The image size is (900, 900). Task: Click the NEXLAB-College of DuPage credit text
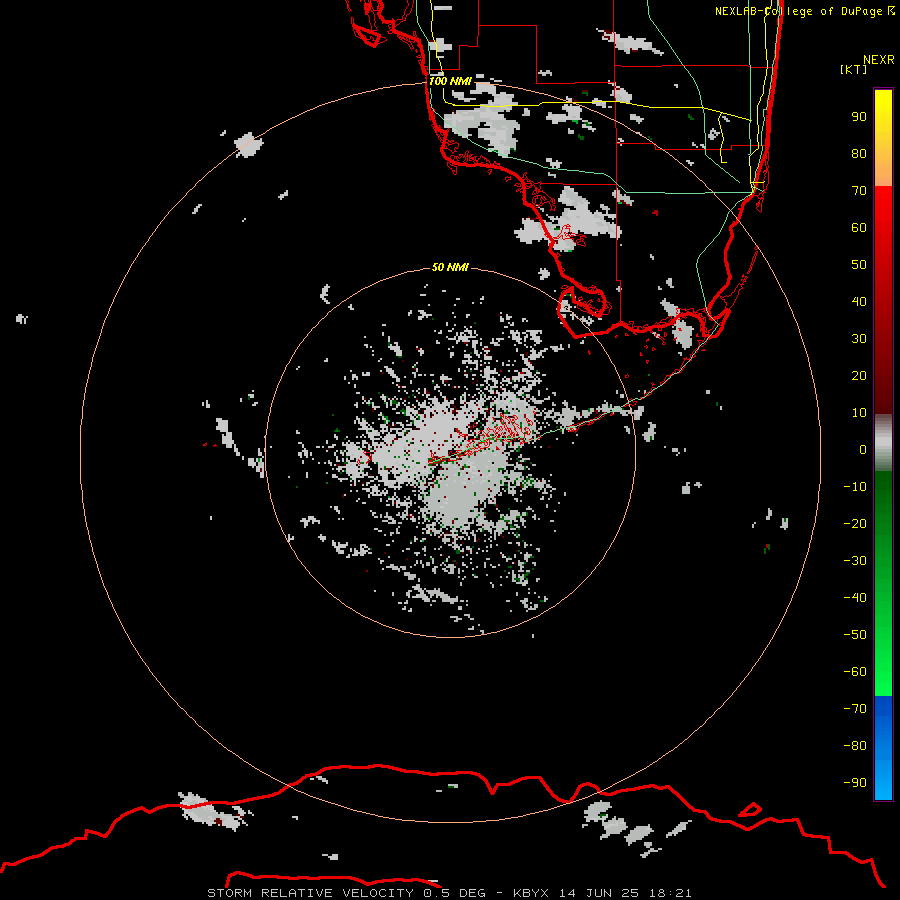point(804,11)
